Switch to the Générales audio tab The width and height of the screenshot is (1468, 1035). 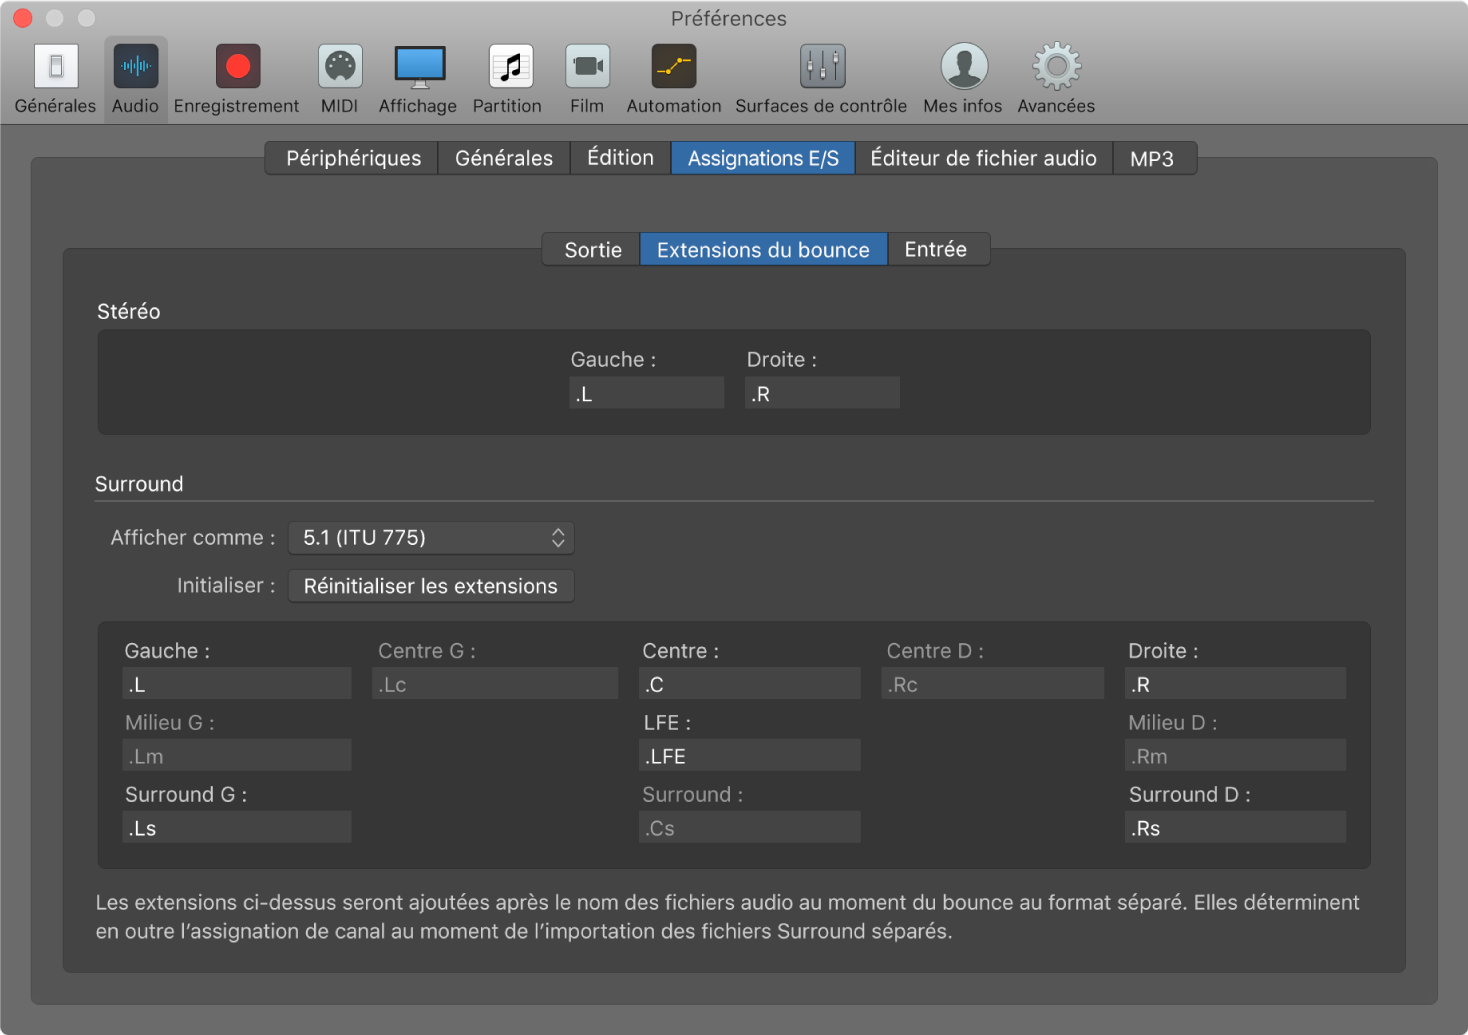[x=504, y=158]
